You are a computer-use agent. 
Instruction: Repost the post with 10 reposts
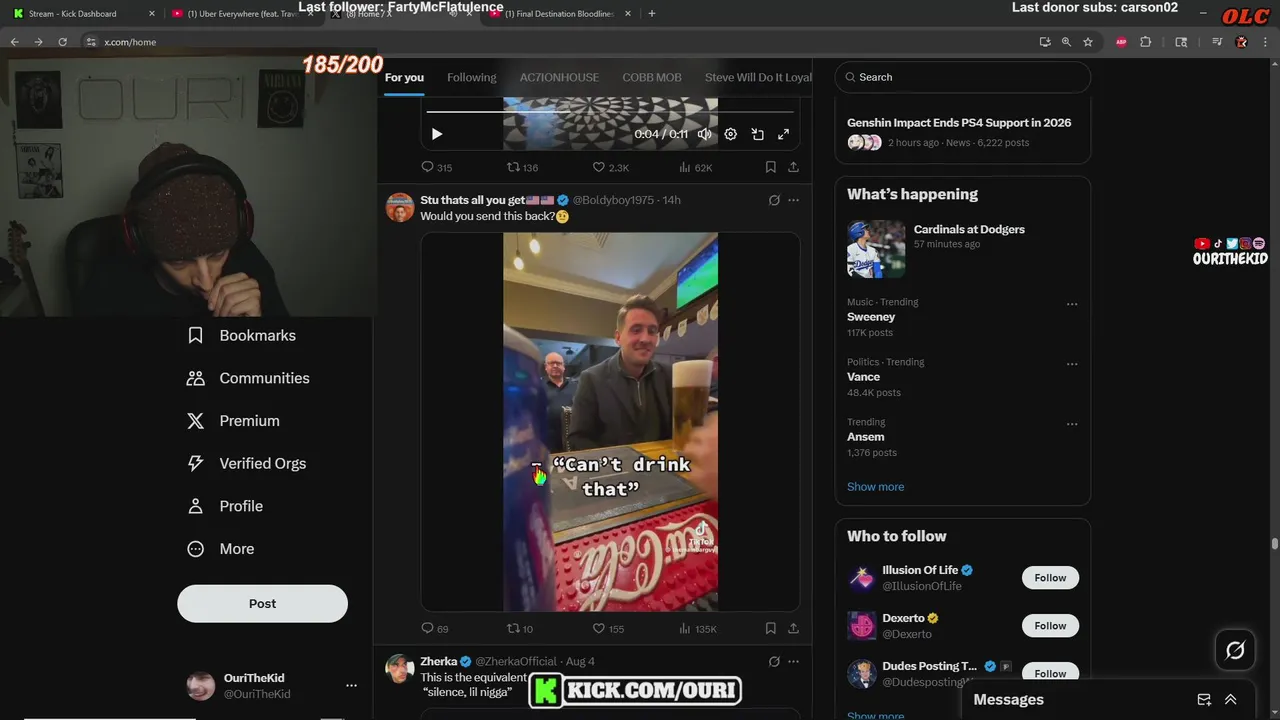point(520,628)
